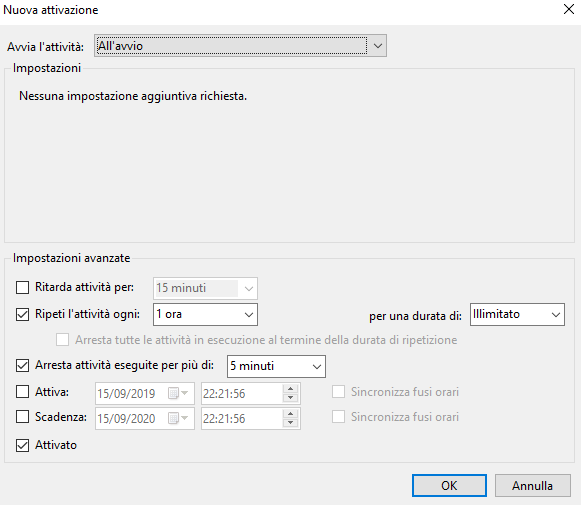Click the 15/09/2020 date field

point(145,419)
